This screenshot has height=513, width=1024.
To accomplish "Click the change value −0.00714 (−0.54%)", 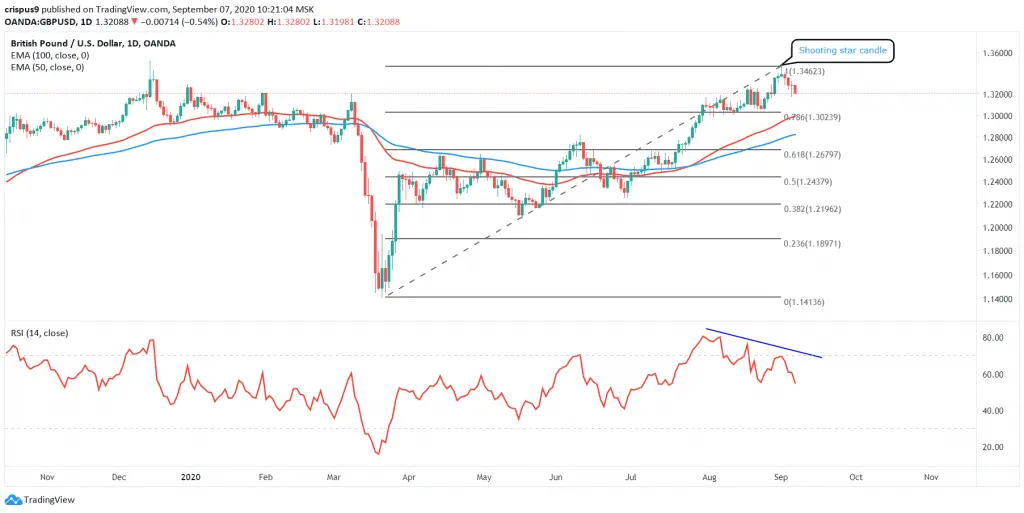I will point(180,22).
